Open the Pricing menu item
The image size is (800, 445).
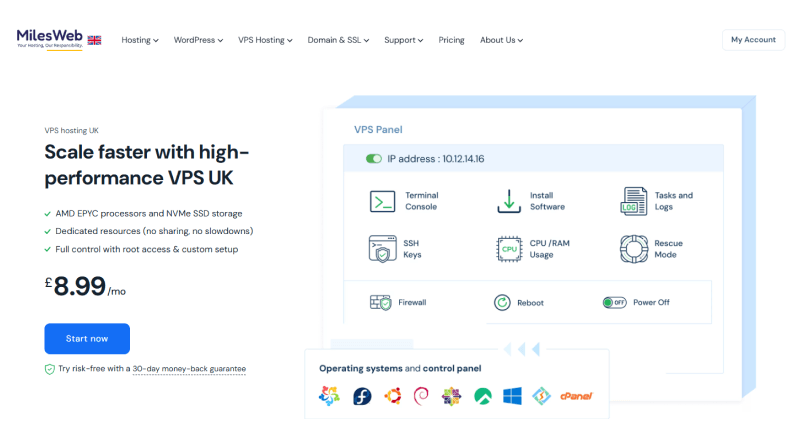pos(452,40)
